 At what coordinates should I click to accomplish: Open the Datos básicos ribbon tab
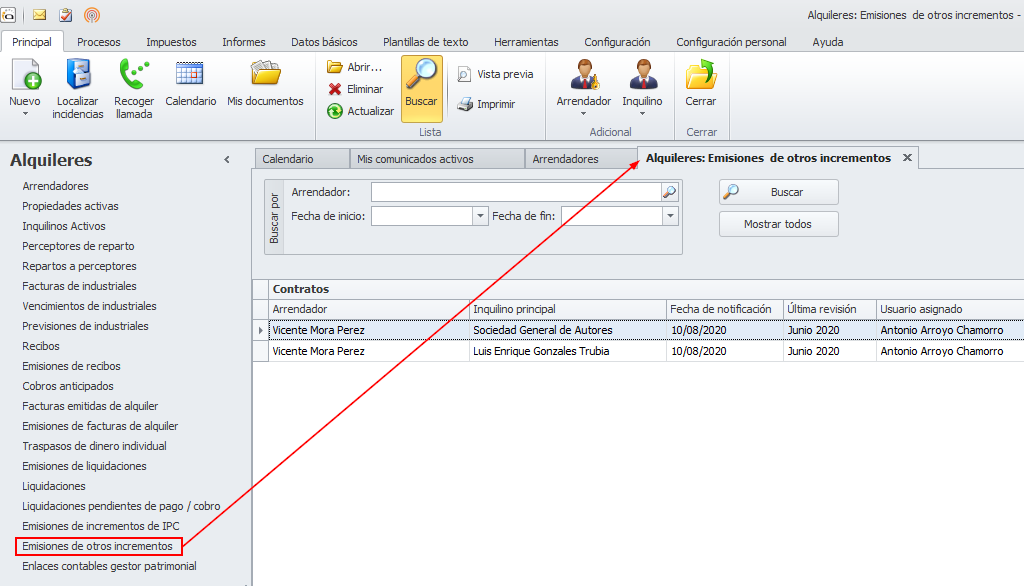click(x=324, y=42)
